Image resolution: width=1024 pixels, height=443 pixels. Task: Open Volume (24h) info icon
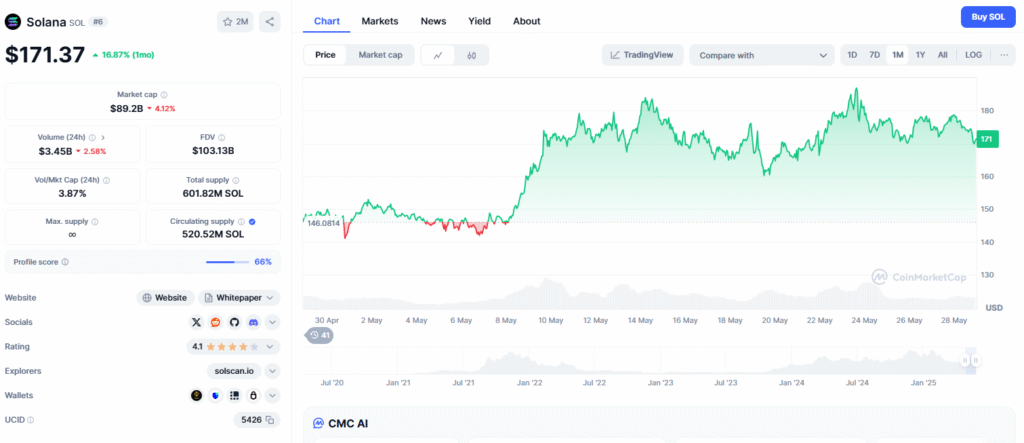(92, 138)
